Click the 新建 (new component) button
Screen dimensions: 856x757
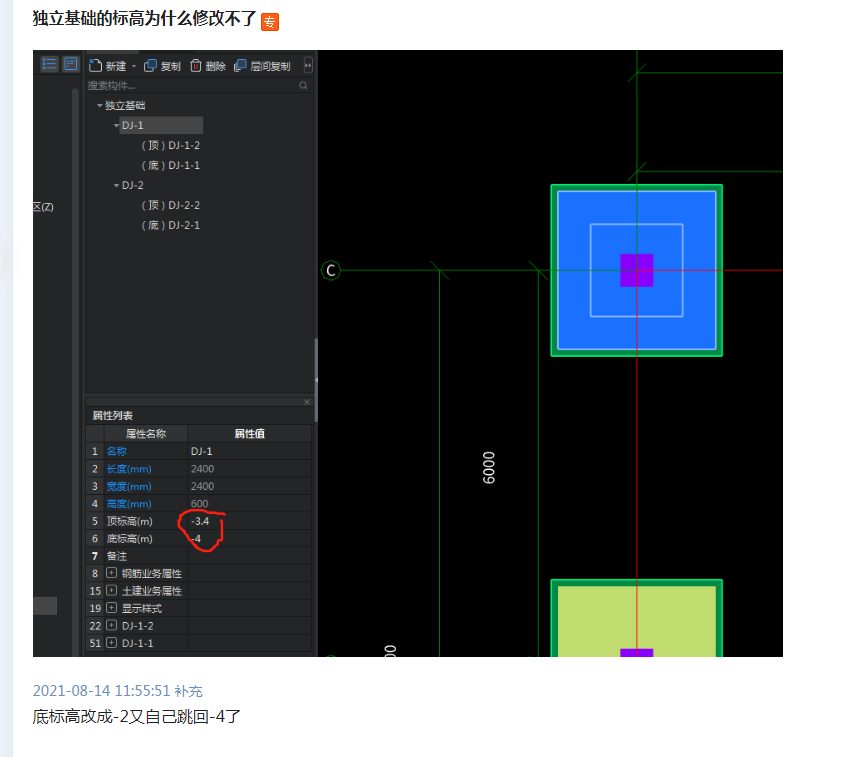(108, 66)
